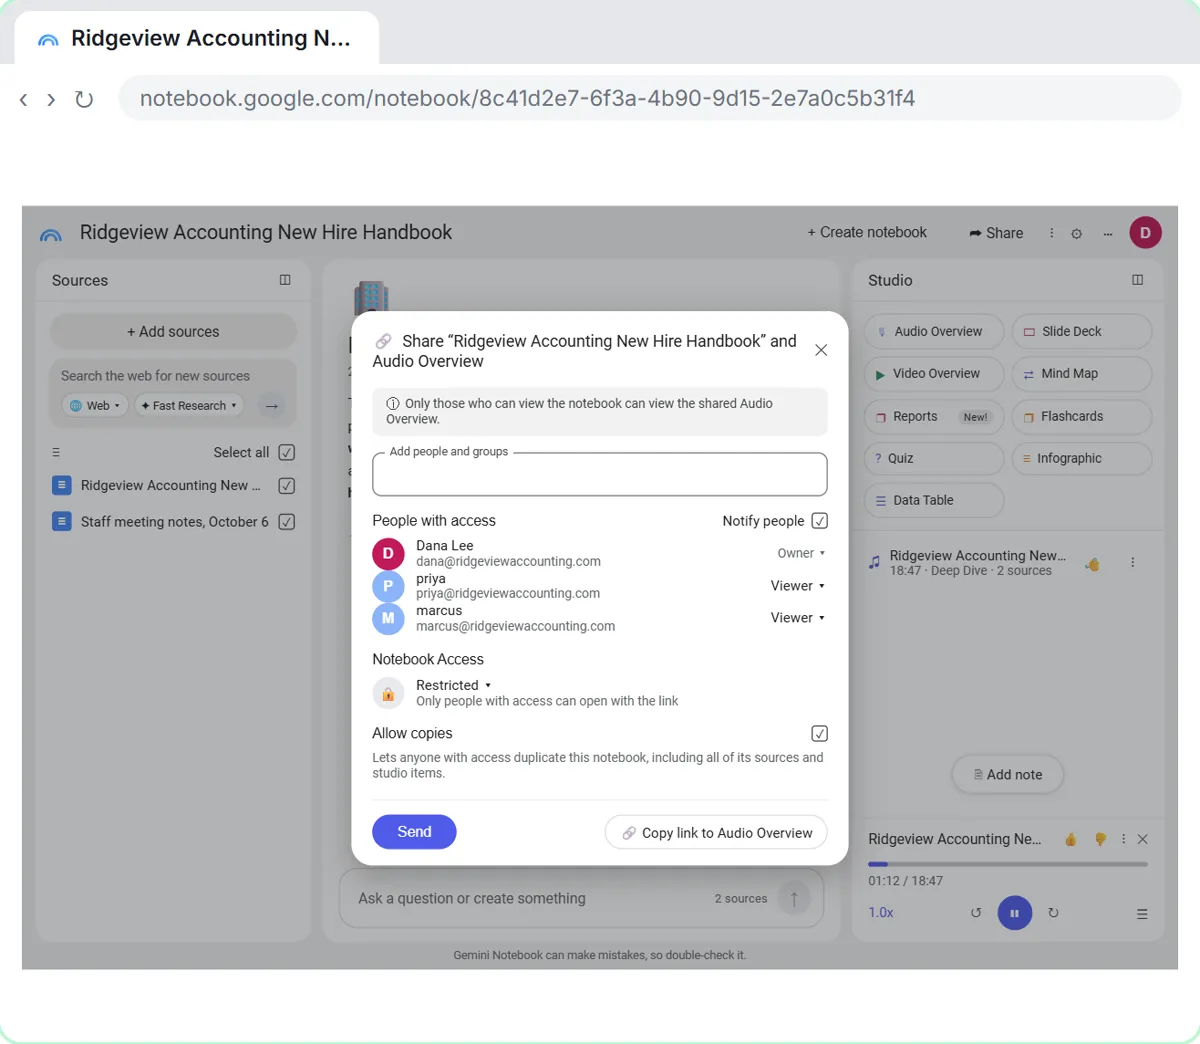The height and width of the screenshot is (1044, 1200).
Task: Click the clapping hands icon on the audio item
Action: [1092, 564]
